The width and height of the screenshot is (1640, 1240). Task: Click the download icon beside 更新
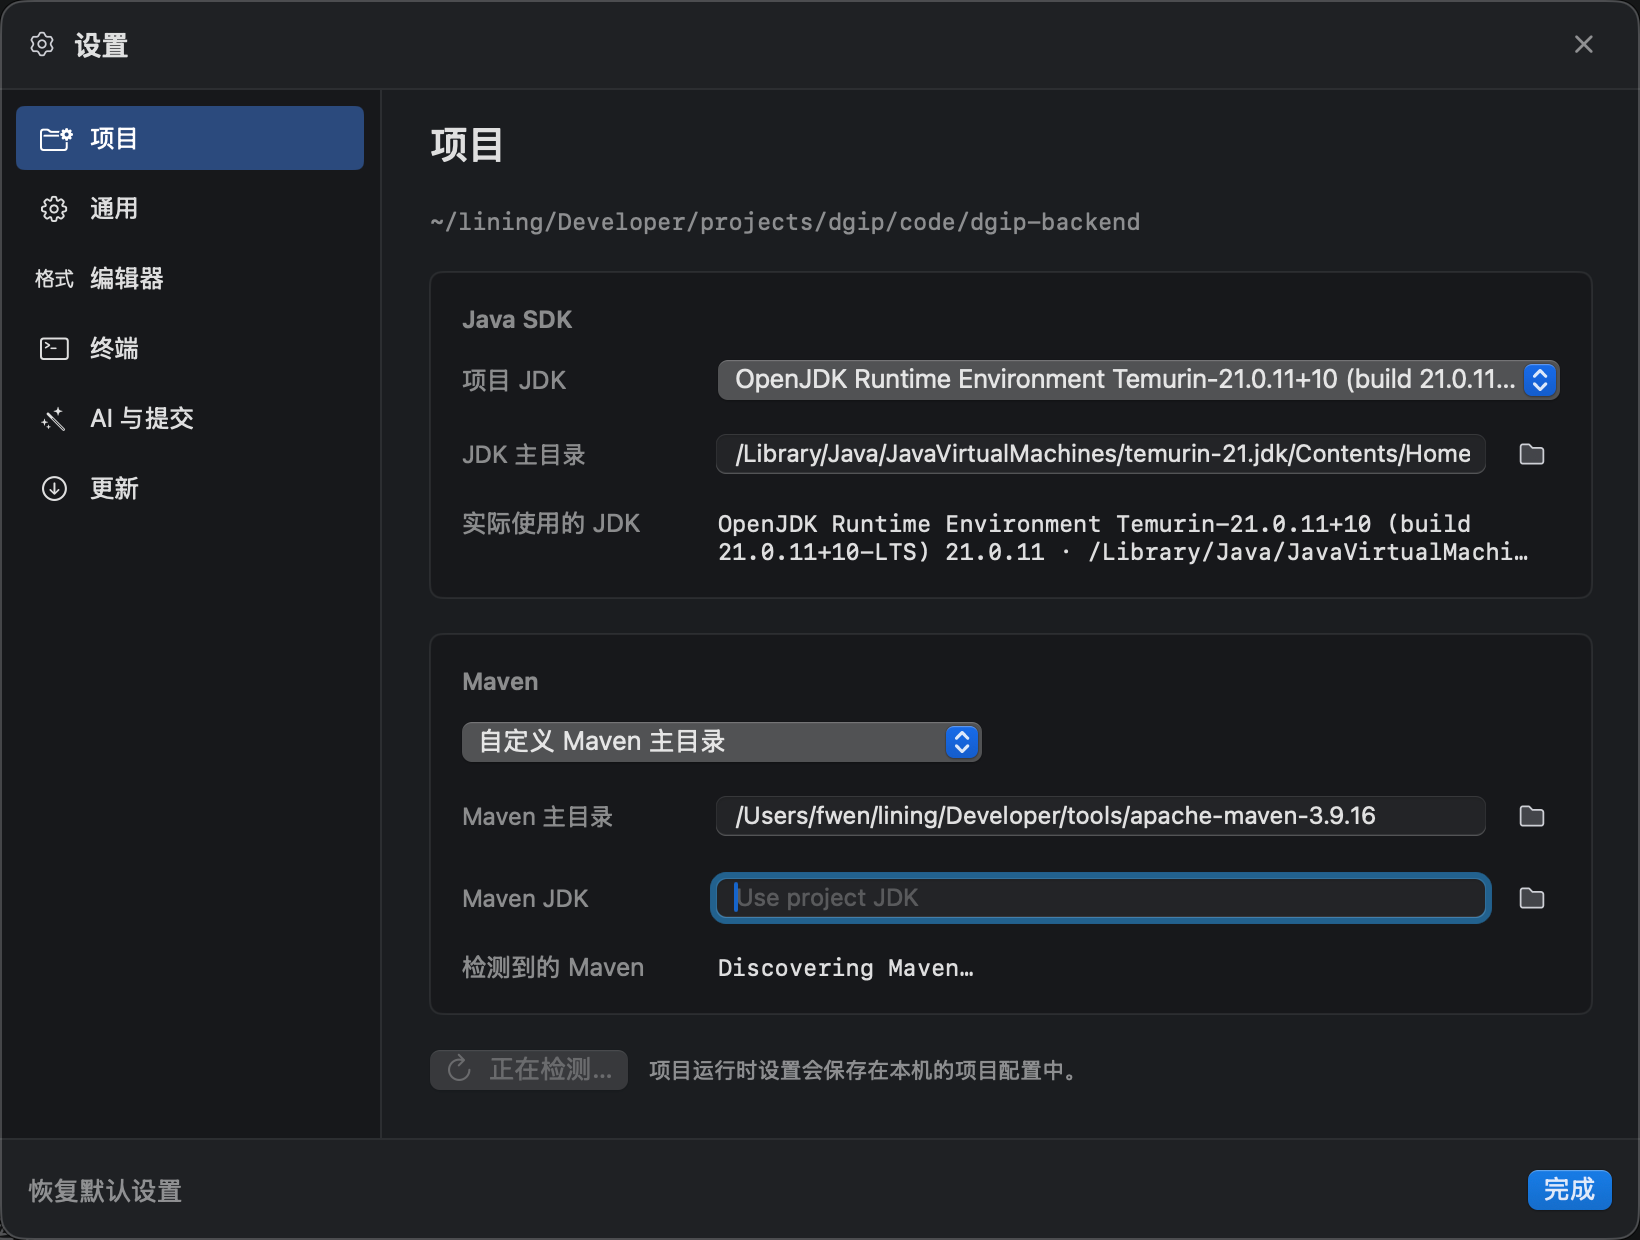[54, 488]
